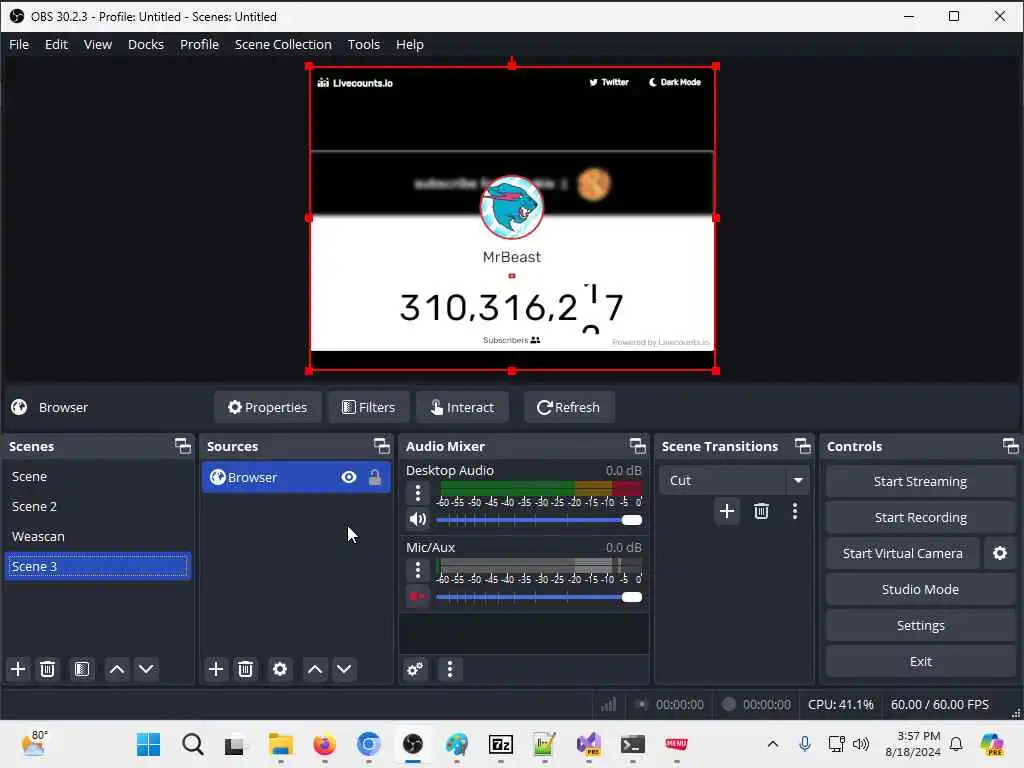Pop out the Controls dock
The image size is (1024, 768).
pos(1010,446)
